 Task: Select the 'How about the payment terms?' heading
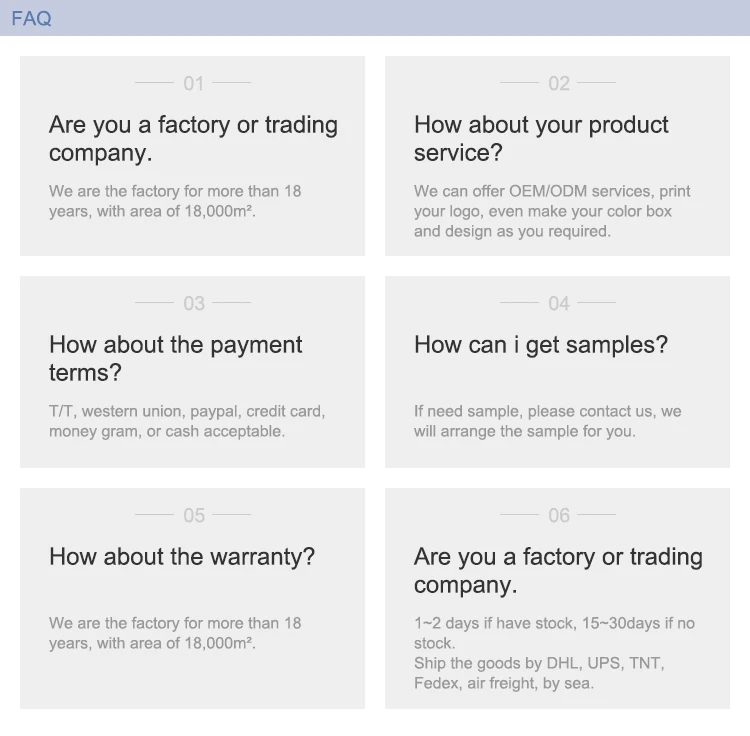point(175,359)
